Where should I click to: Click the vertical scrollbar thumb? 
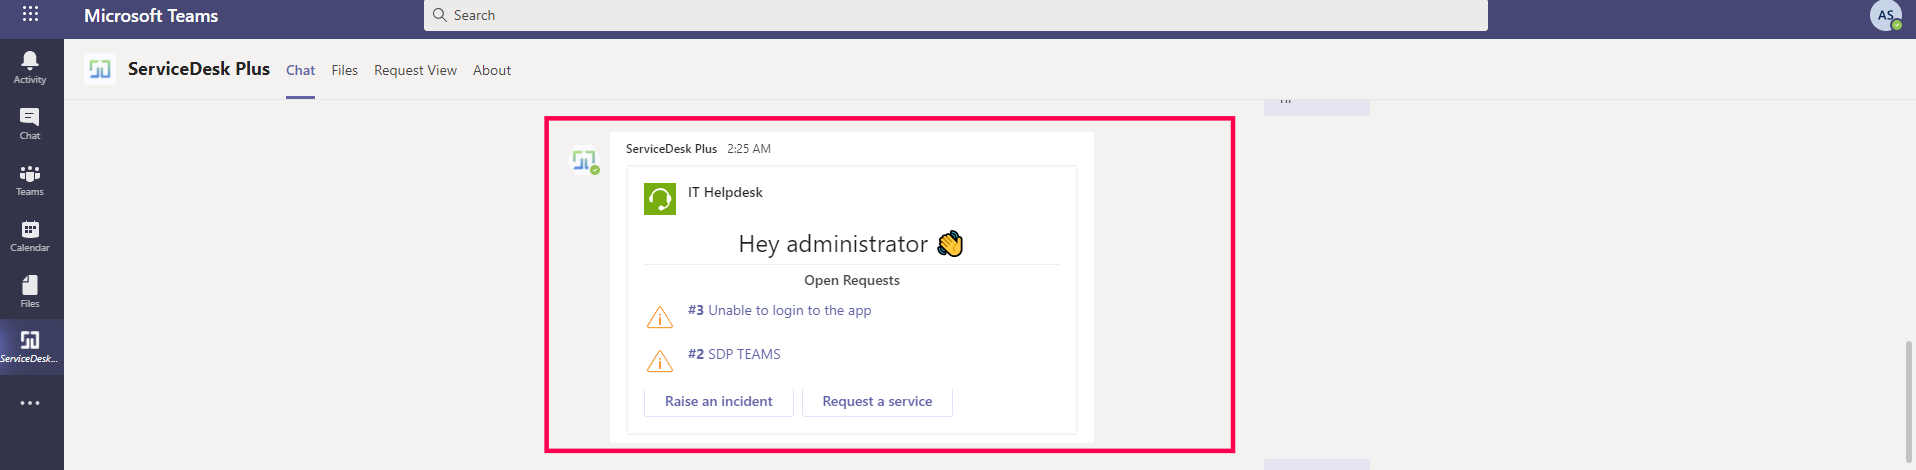1909,403
